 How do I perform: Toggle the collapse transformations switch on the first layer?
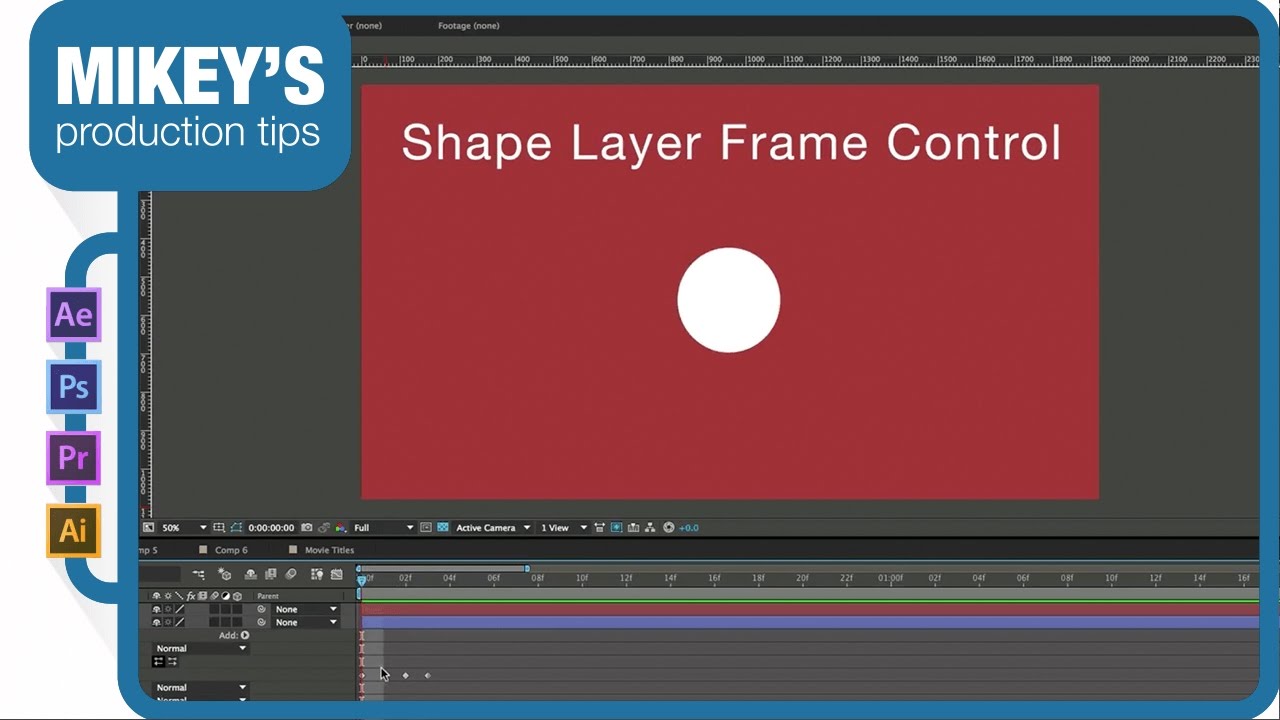pyautogui.click(x=168, y=609)
